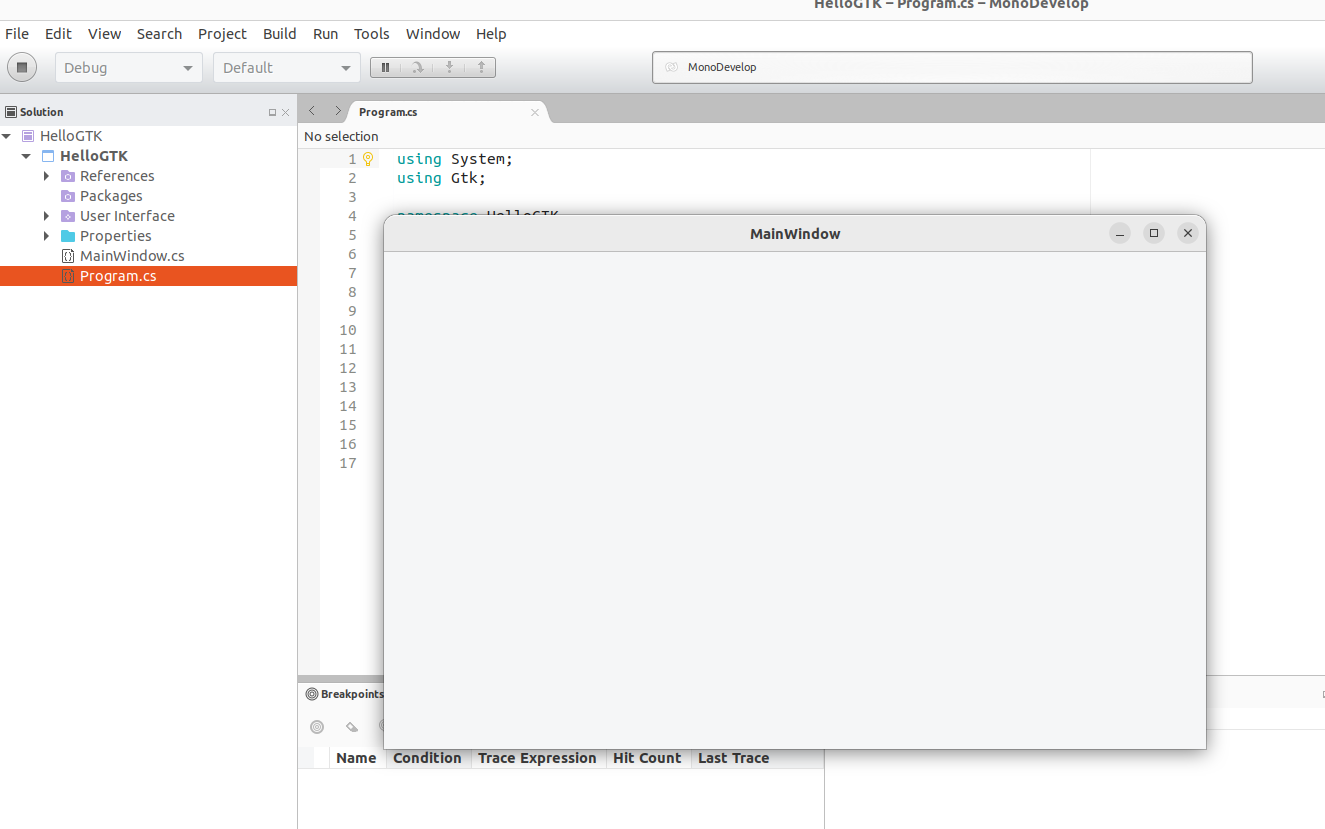Open the File menu
1325x829 pixels.
coord(17,34)
